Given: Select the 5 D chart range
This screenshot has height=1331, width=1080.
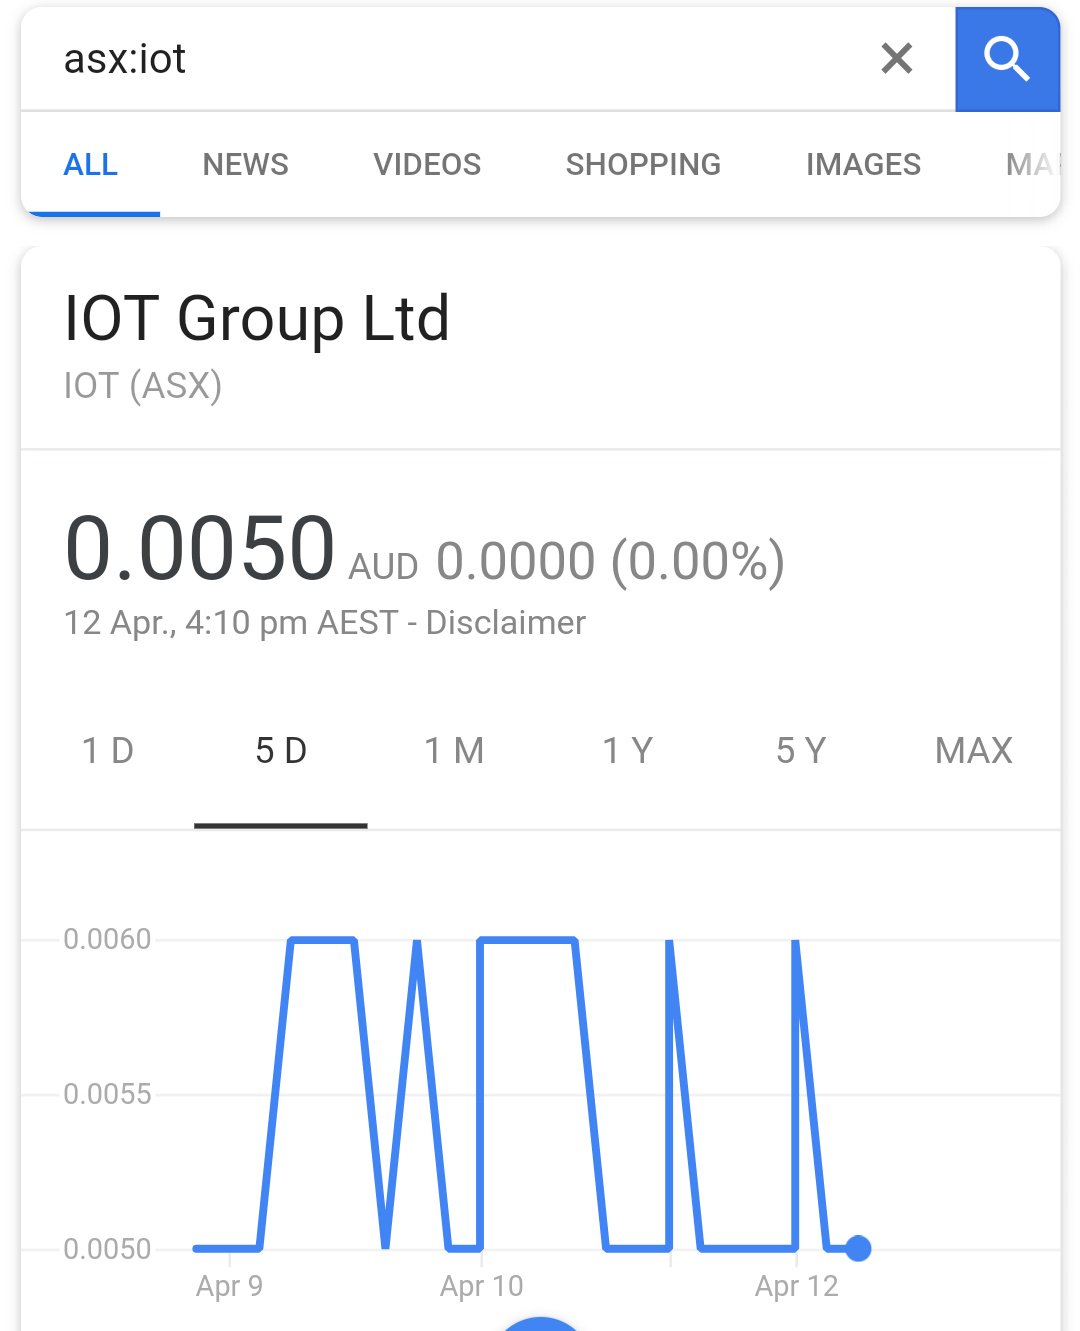Looking at the screenshot, I should 281,750.
